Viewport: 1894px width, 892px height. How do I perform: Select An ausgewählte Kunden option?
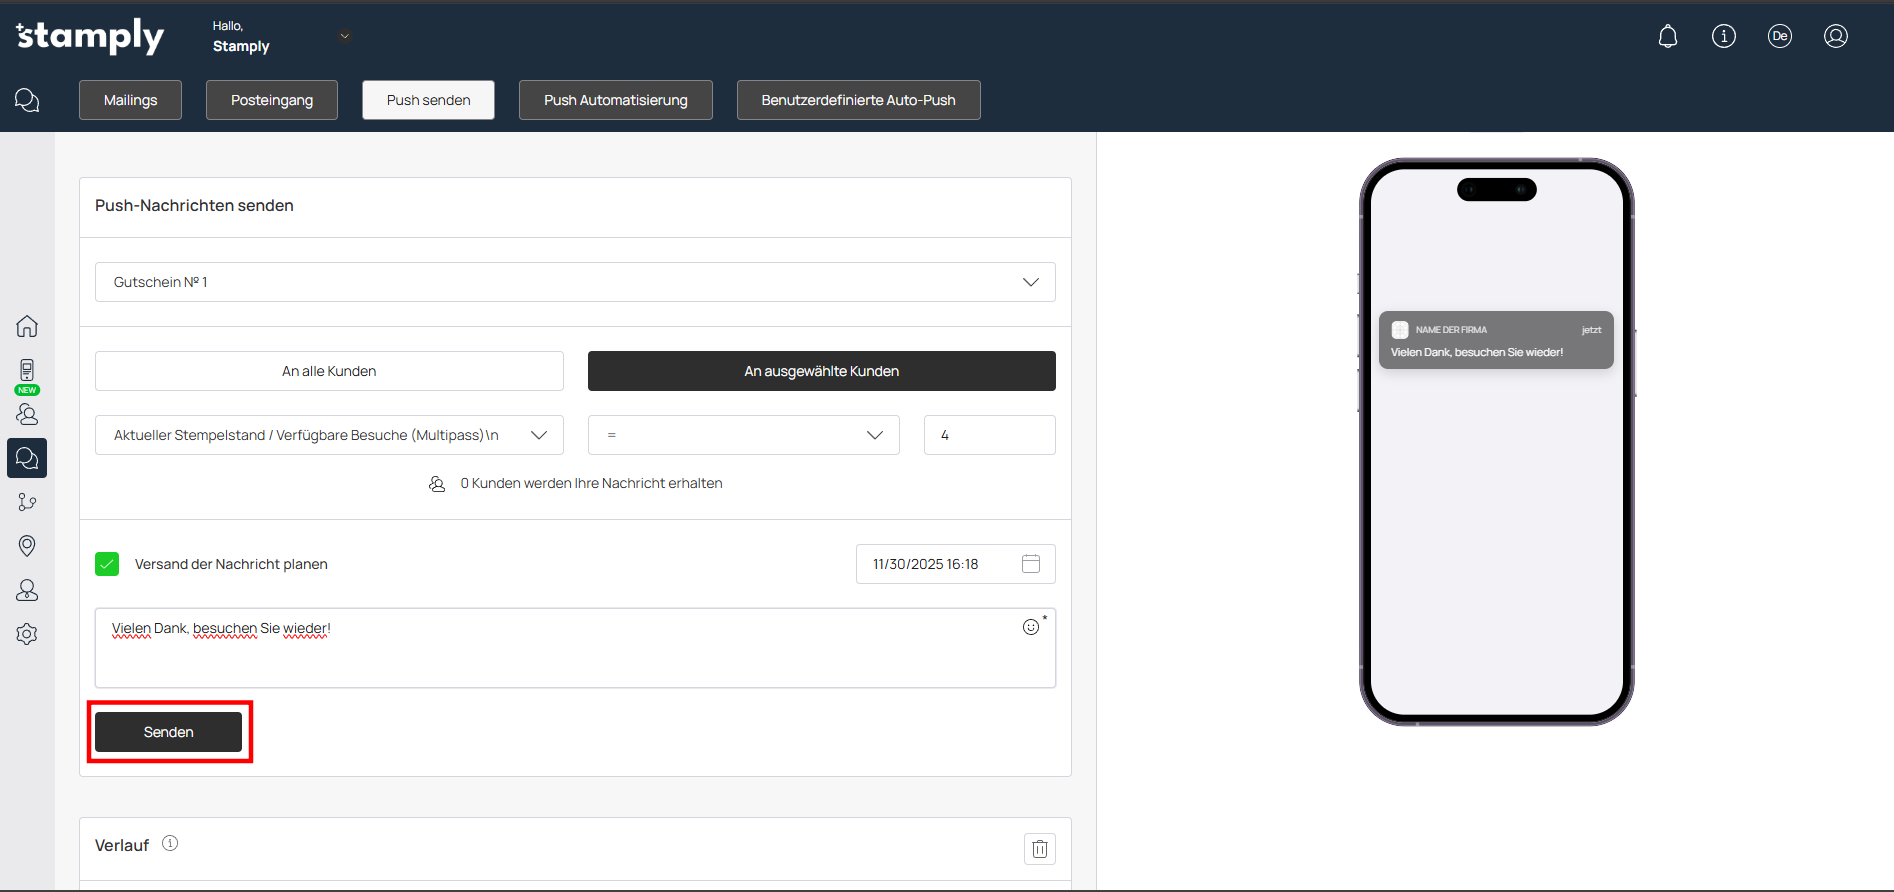(821, 371)
